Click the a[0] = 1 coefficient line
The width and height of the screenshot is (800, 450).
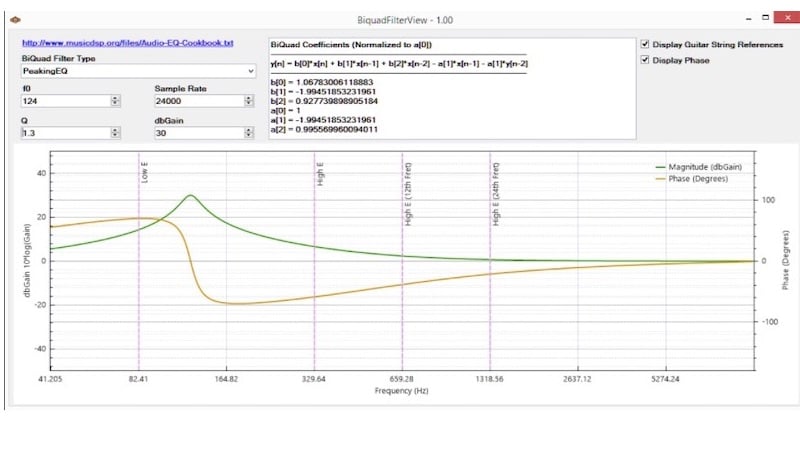pos(286,111)
